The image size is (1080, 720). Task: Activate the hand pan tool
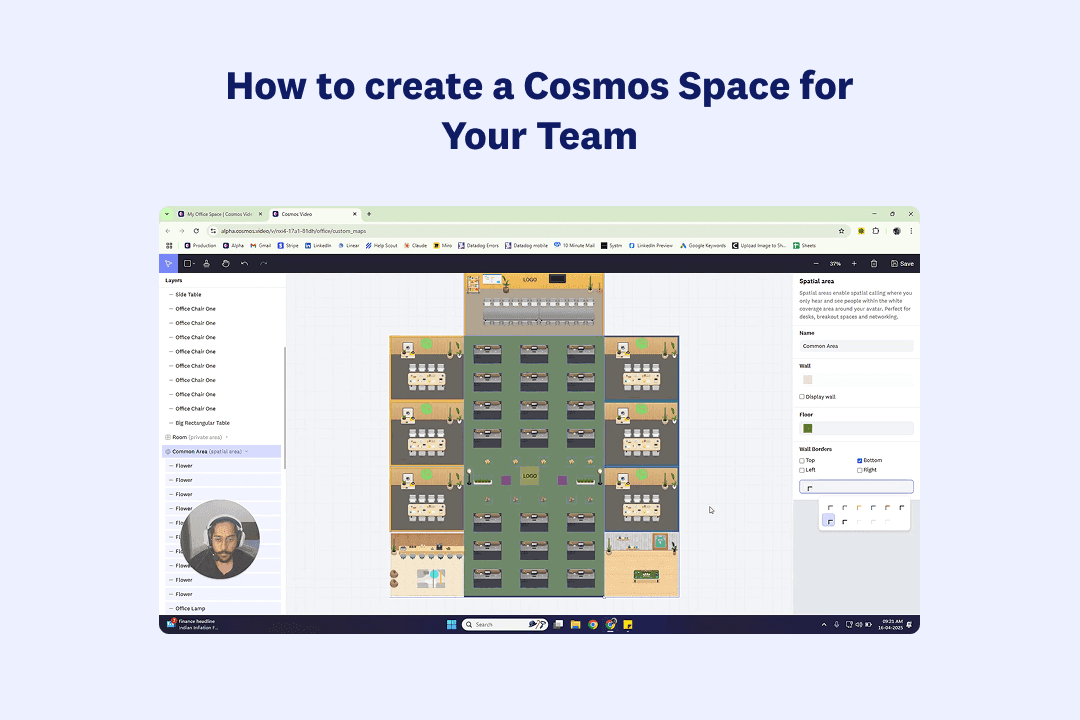click(225, 263)
